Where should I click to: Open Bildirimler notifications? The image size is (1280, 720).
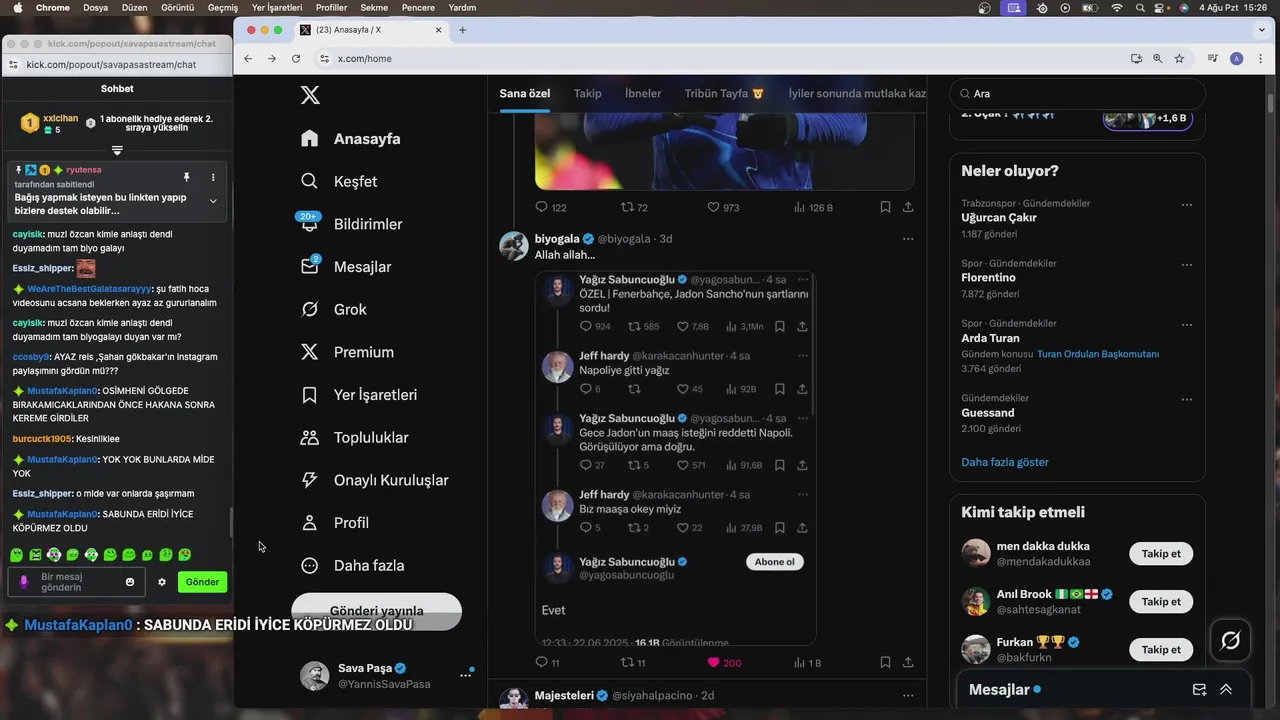(351, 224)
